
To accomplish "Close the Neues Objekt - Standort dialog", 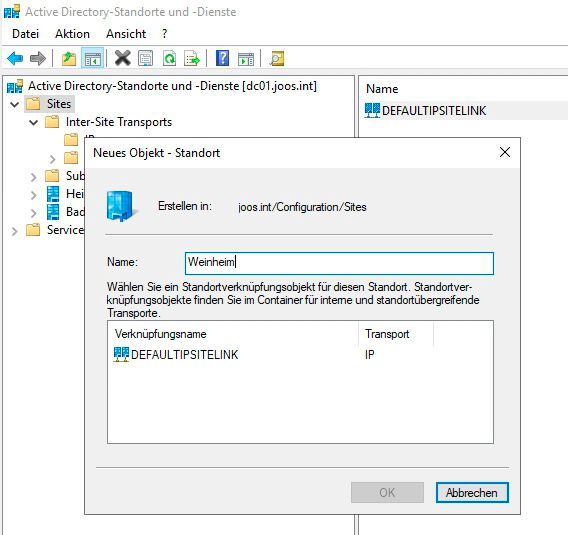I will point(505,152).
